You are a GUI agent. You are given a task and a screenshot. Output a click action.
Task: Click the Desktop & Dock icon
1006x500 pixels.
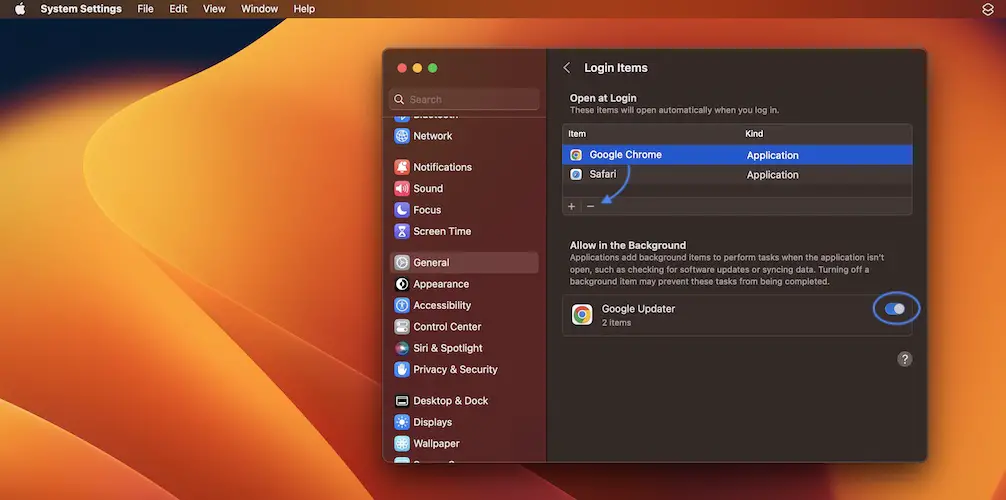(x=402, y=401)
